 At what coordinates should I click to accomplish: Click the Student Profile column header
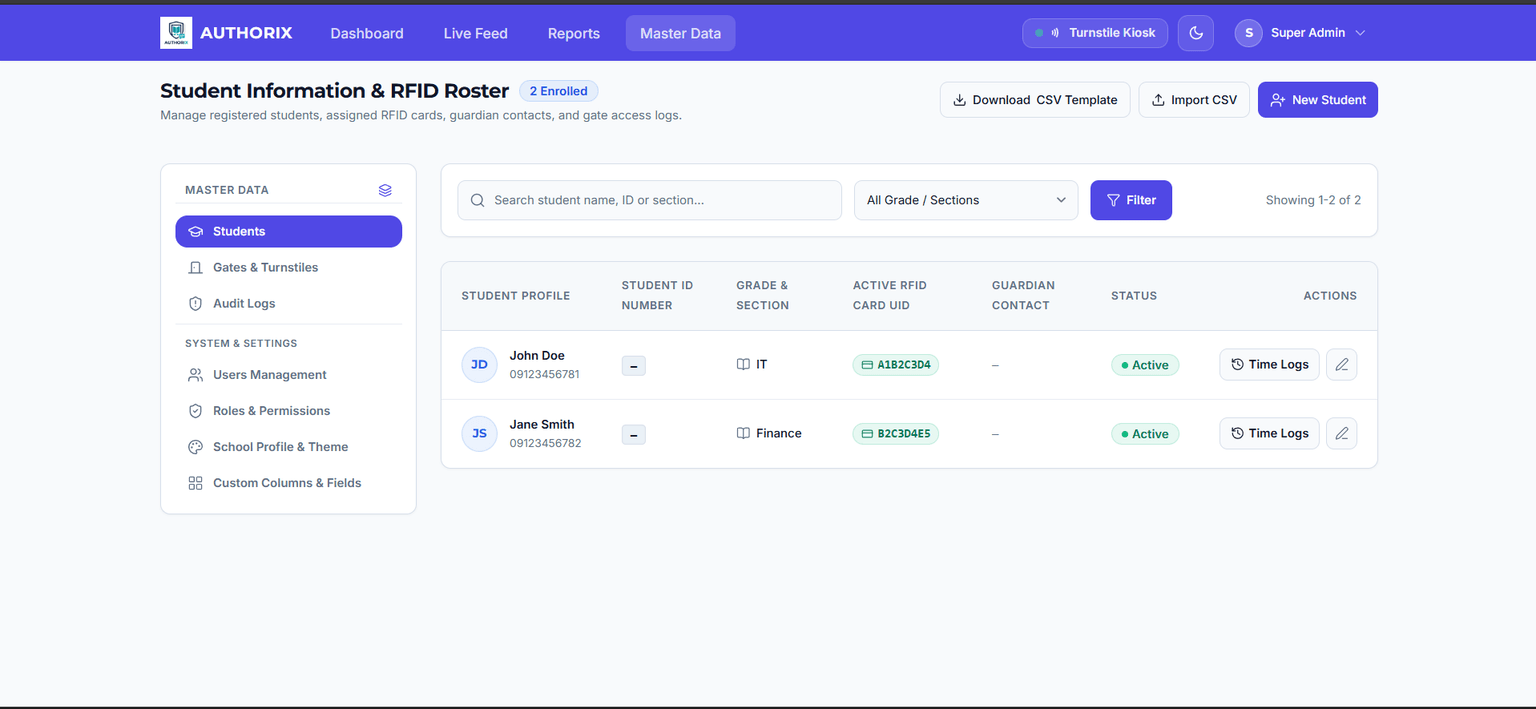click(x=516, y=296)
